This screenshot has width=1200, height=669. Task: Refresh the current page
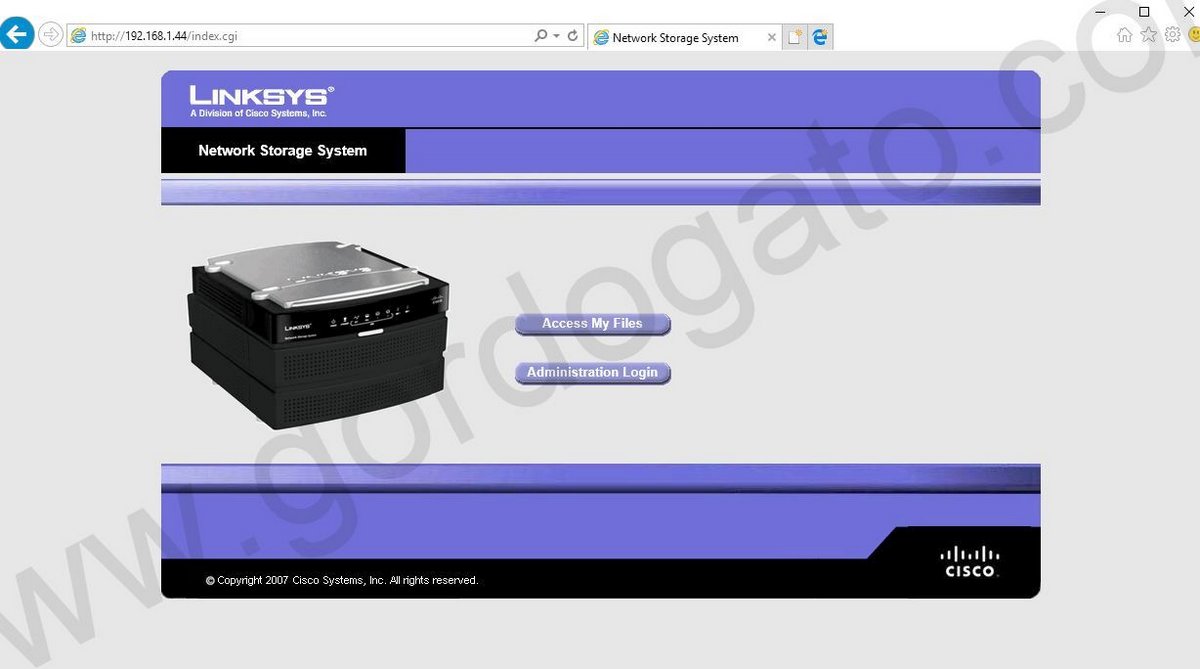[571, 34]
